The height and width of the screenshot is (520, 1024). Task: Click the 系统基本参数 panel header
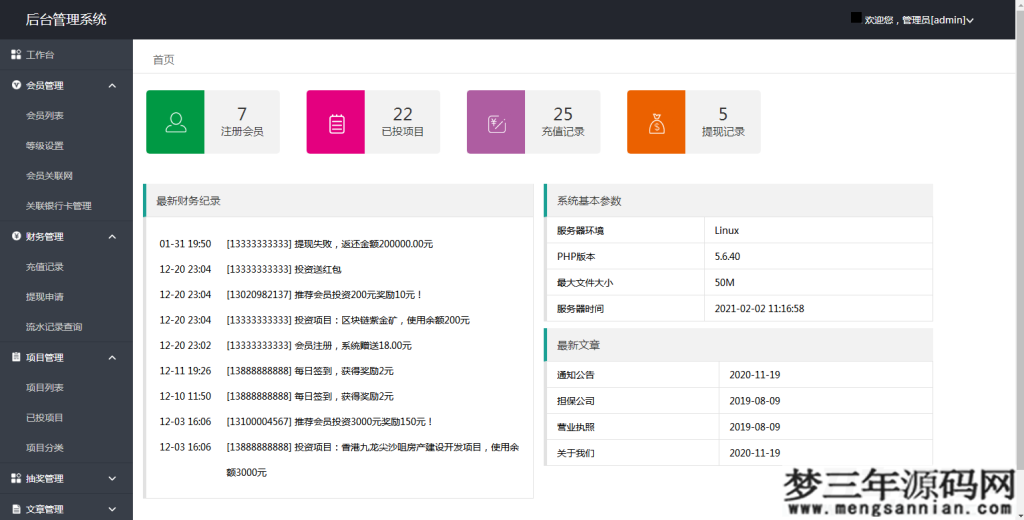click(x=739, y=201)
